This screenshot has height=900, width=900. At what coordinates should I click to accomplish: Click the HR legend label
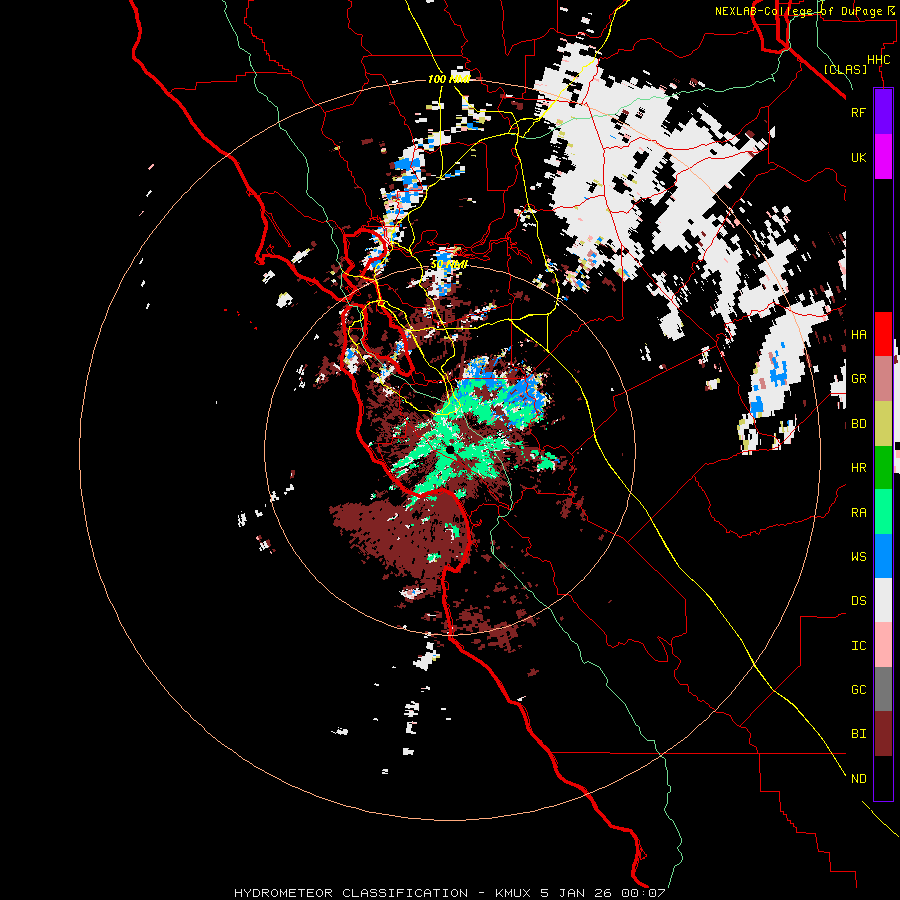coord(858,468)
